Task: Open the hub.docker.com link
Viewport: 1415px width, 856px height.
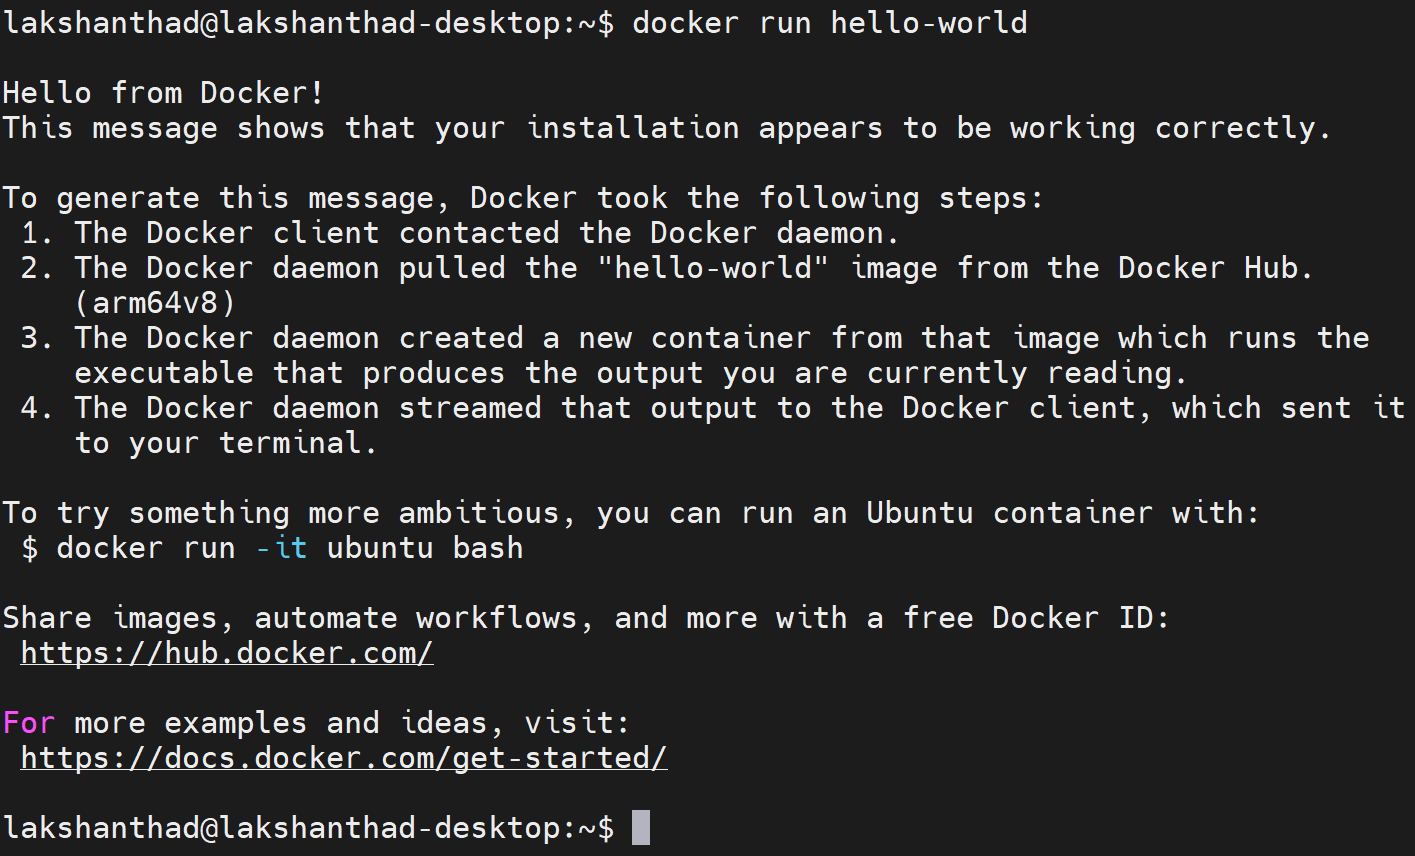Action: pyautogui.click(x=227, y=653)
